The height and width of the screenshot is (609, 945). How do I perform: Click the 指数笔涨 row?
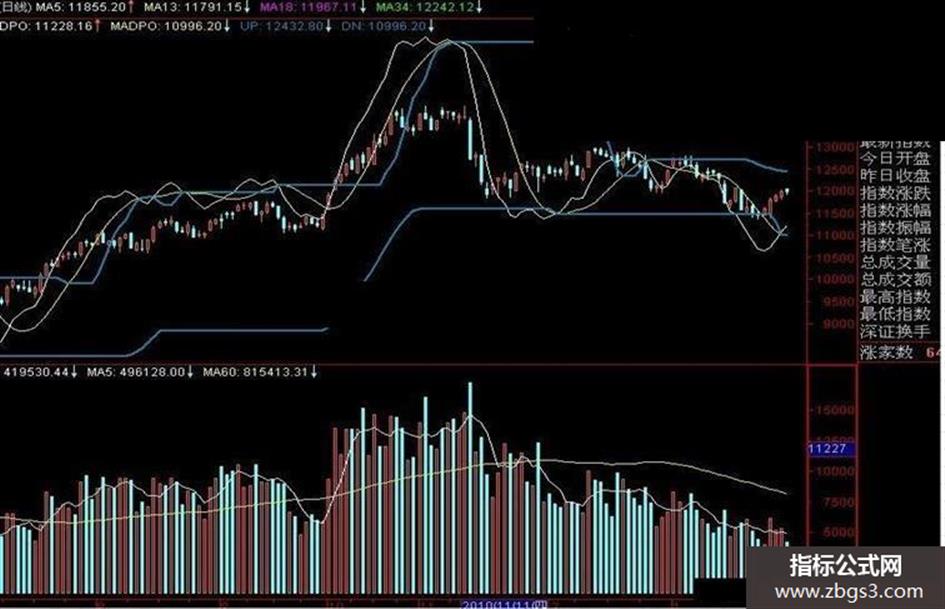click(896, 245)
